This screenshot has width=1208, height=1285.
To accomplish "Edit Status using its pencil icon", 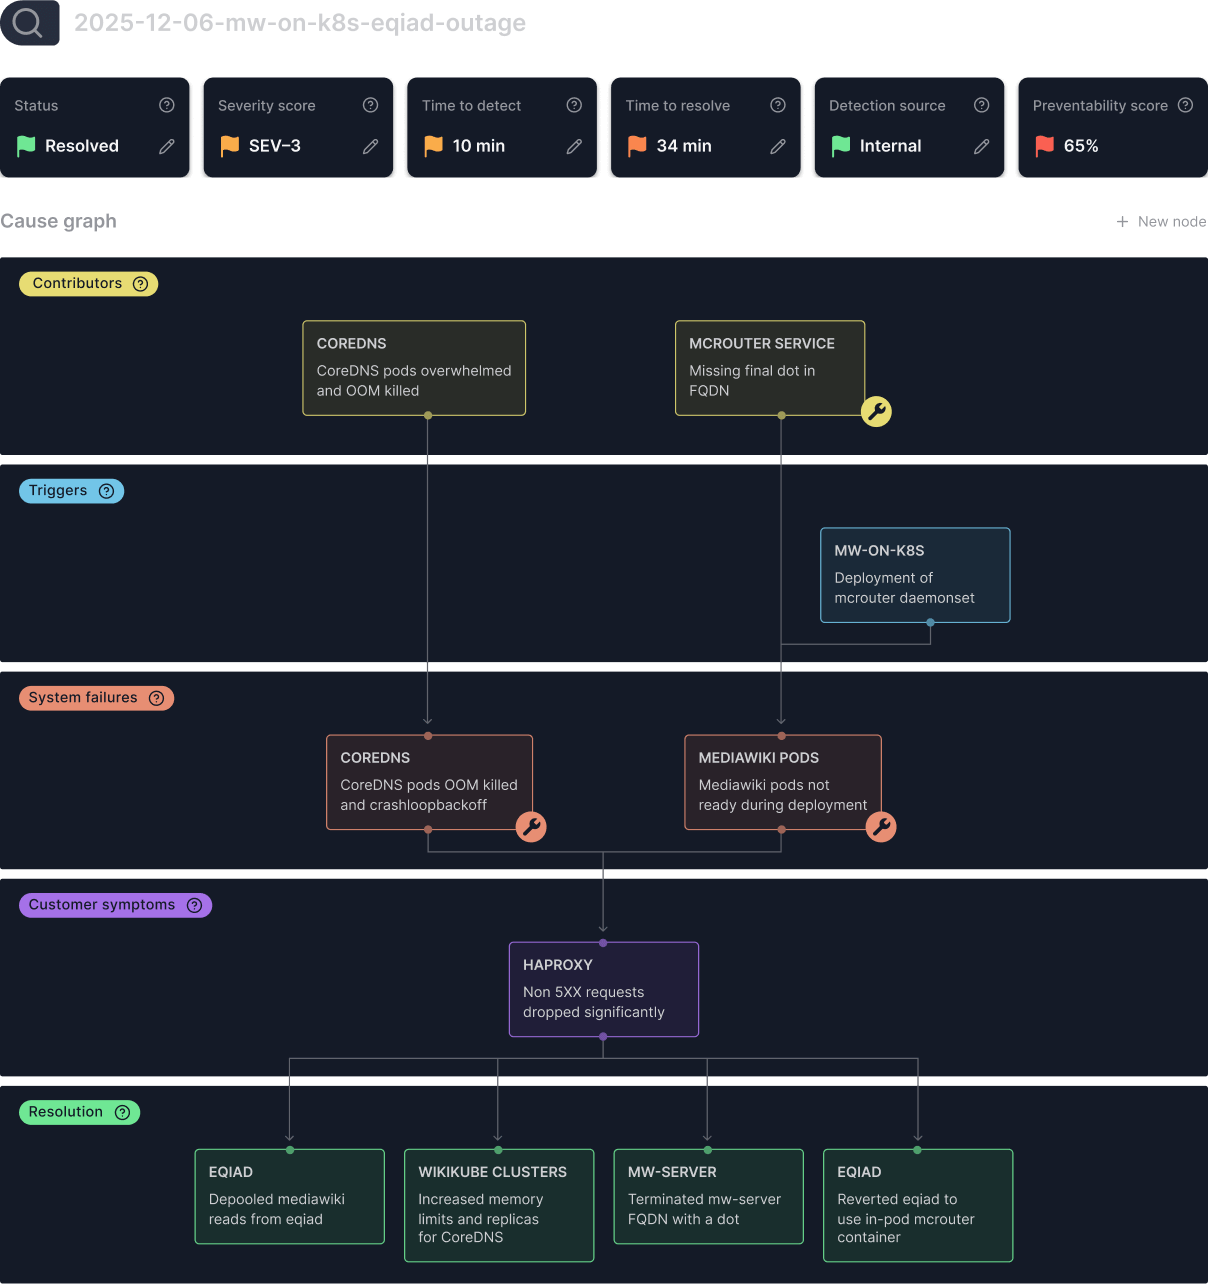I will [166, 146].
